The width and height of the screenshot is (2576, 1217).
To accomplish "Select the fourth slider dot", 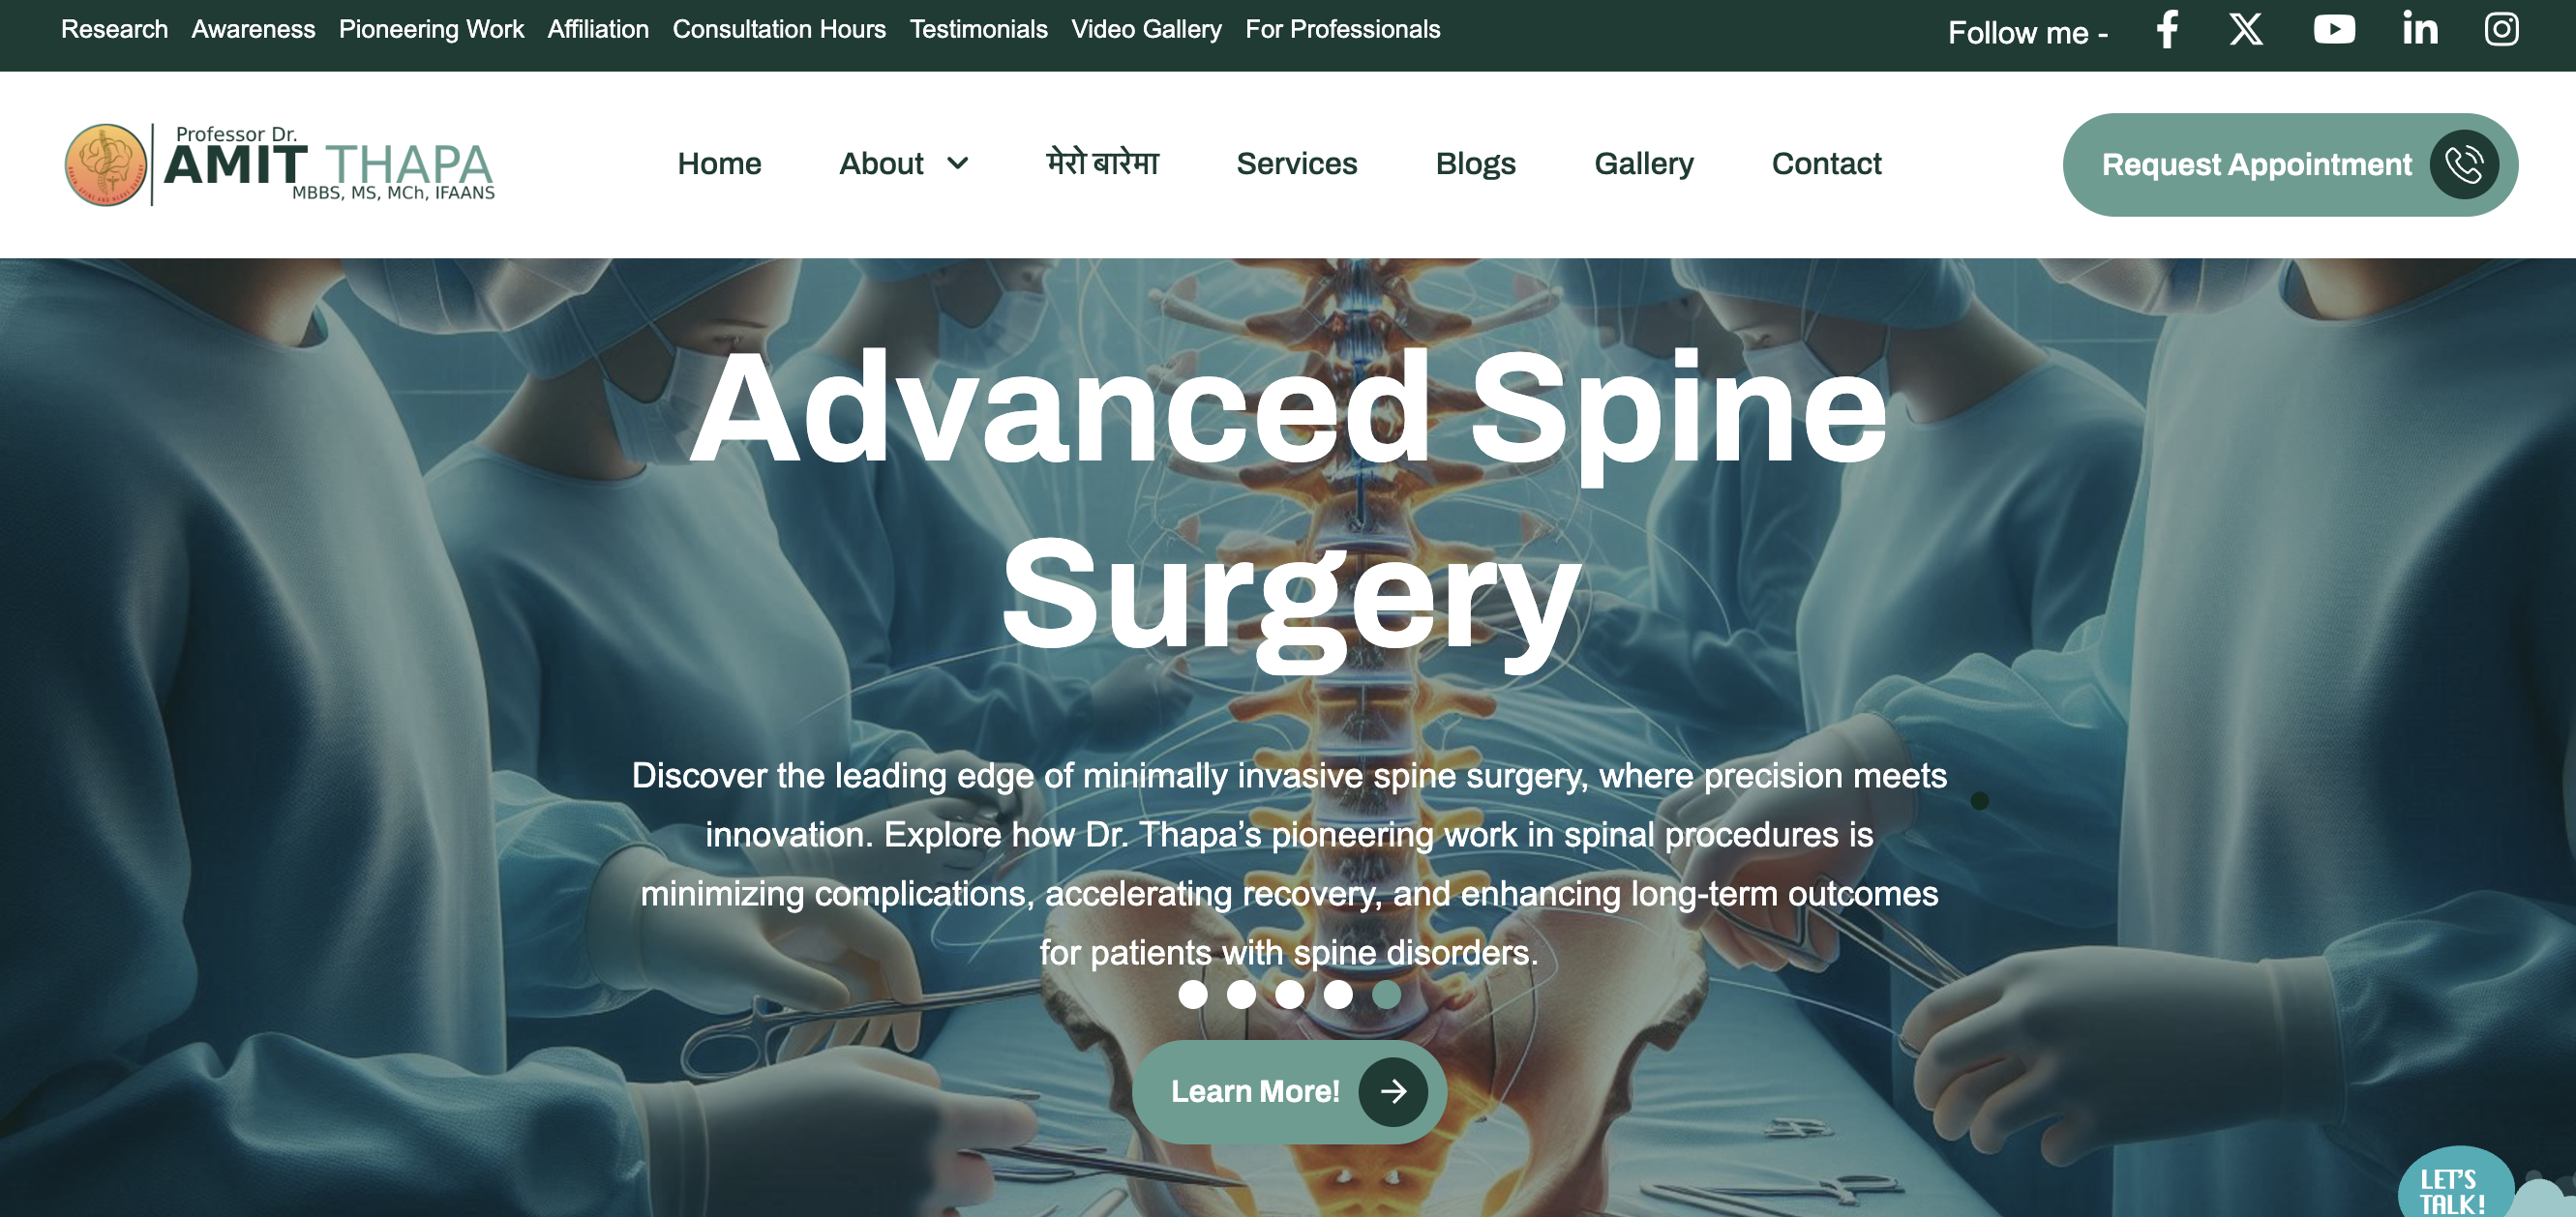I will [x=1338, y=994].
